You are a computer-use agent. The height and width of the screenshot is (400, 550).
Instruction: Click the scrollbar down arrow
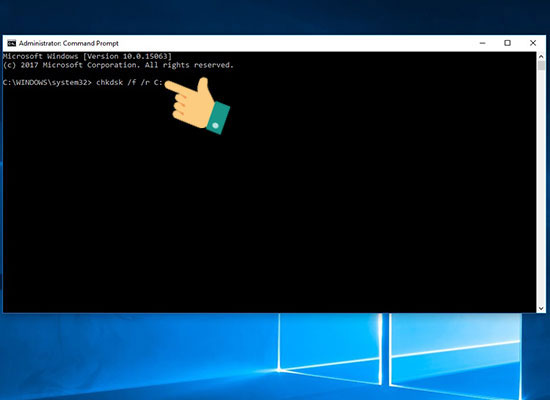[x=541, y=308]
